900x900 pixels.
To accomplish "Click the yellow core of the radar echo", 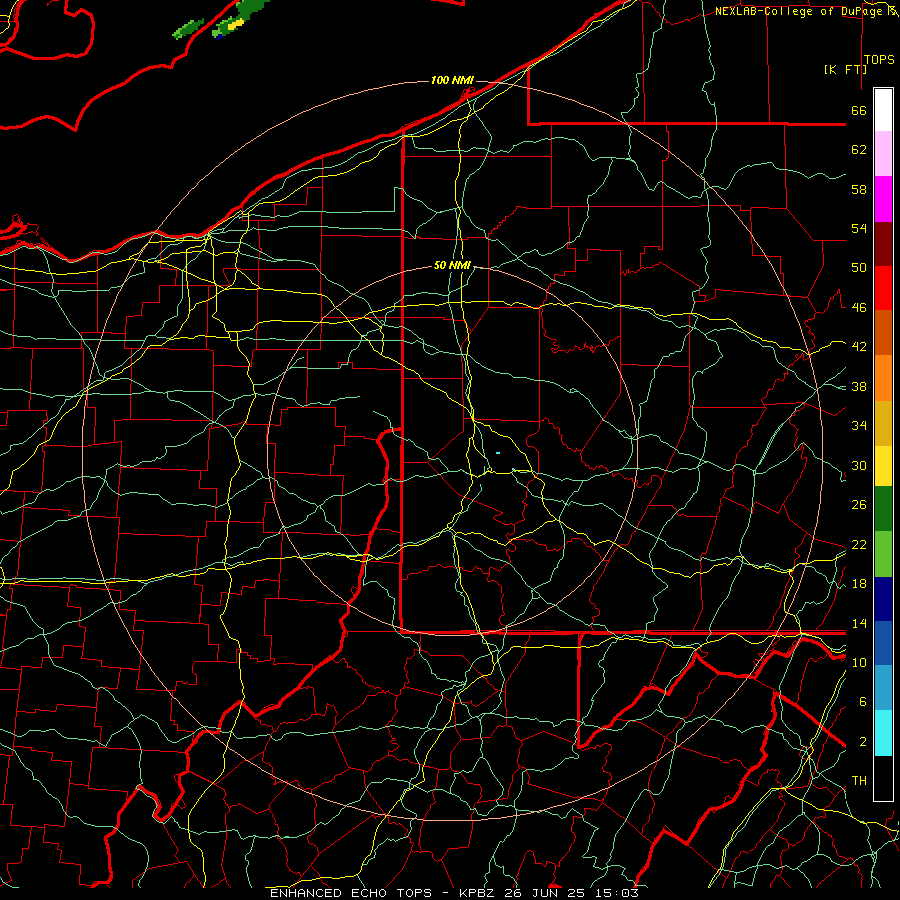I will coord(235,24).
